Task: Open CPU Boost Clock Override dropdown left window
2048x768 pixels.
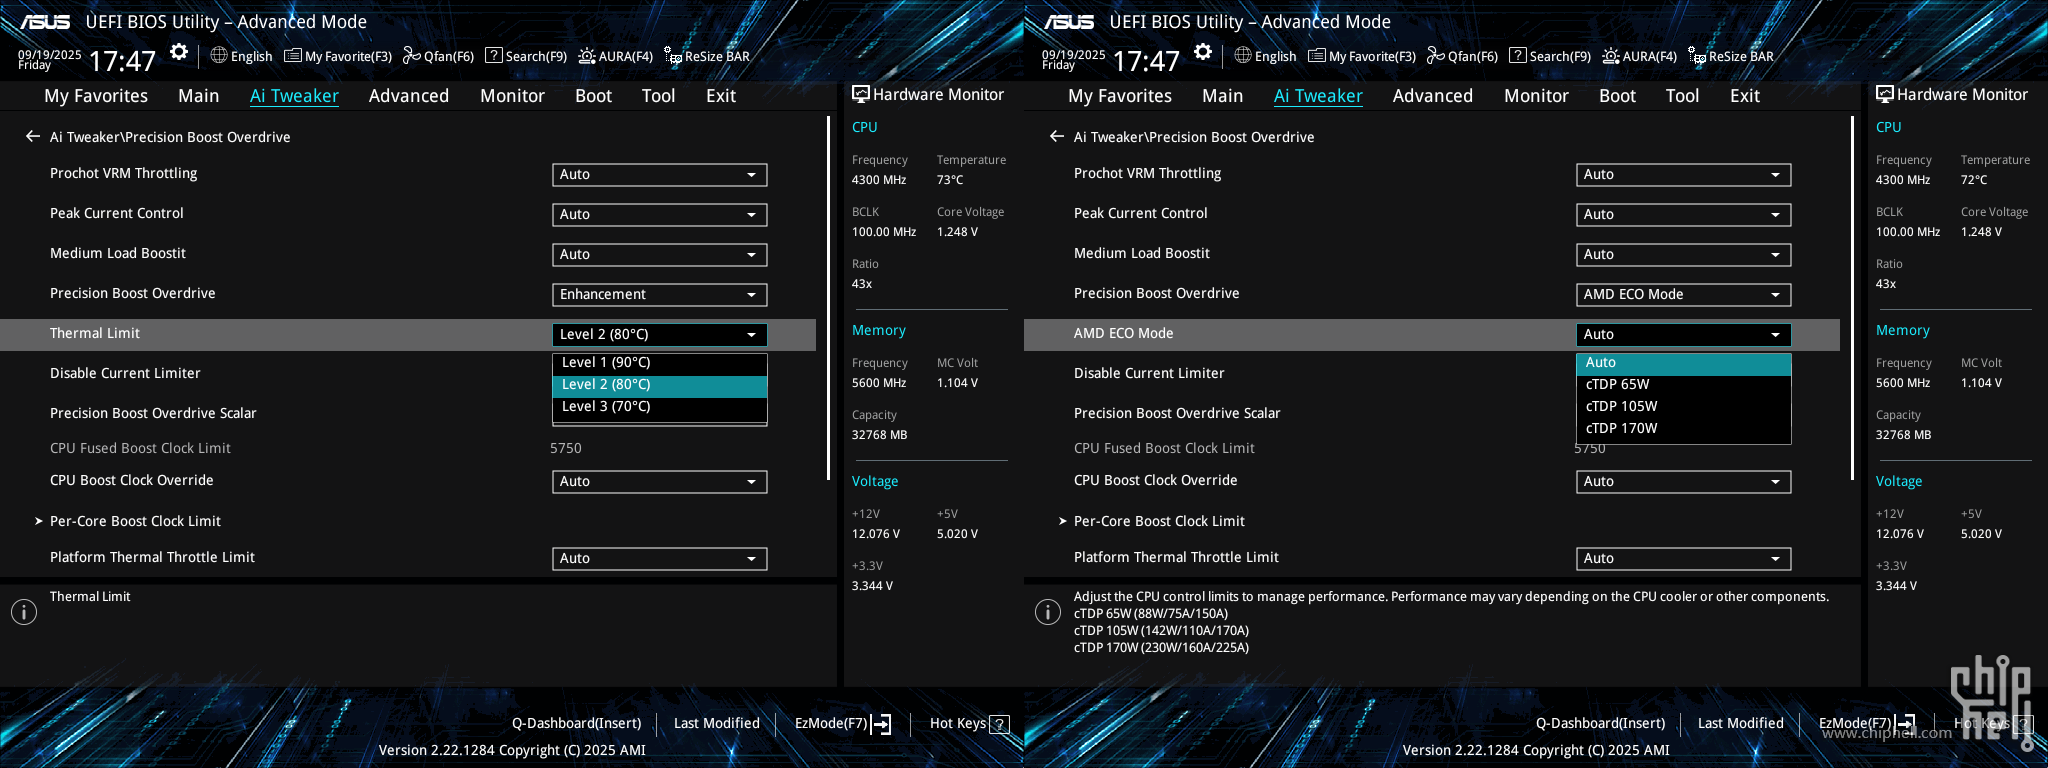Action: pyautogui.click(x=660, y=482)
